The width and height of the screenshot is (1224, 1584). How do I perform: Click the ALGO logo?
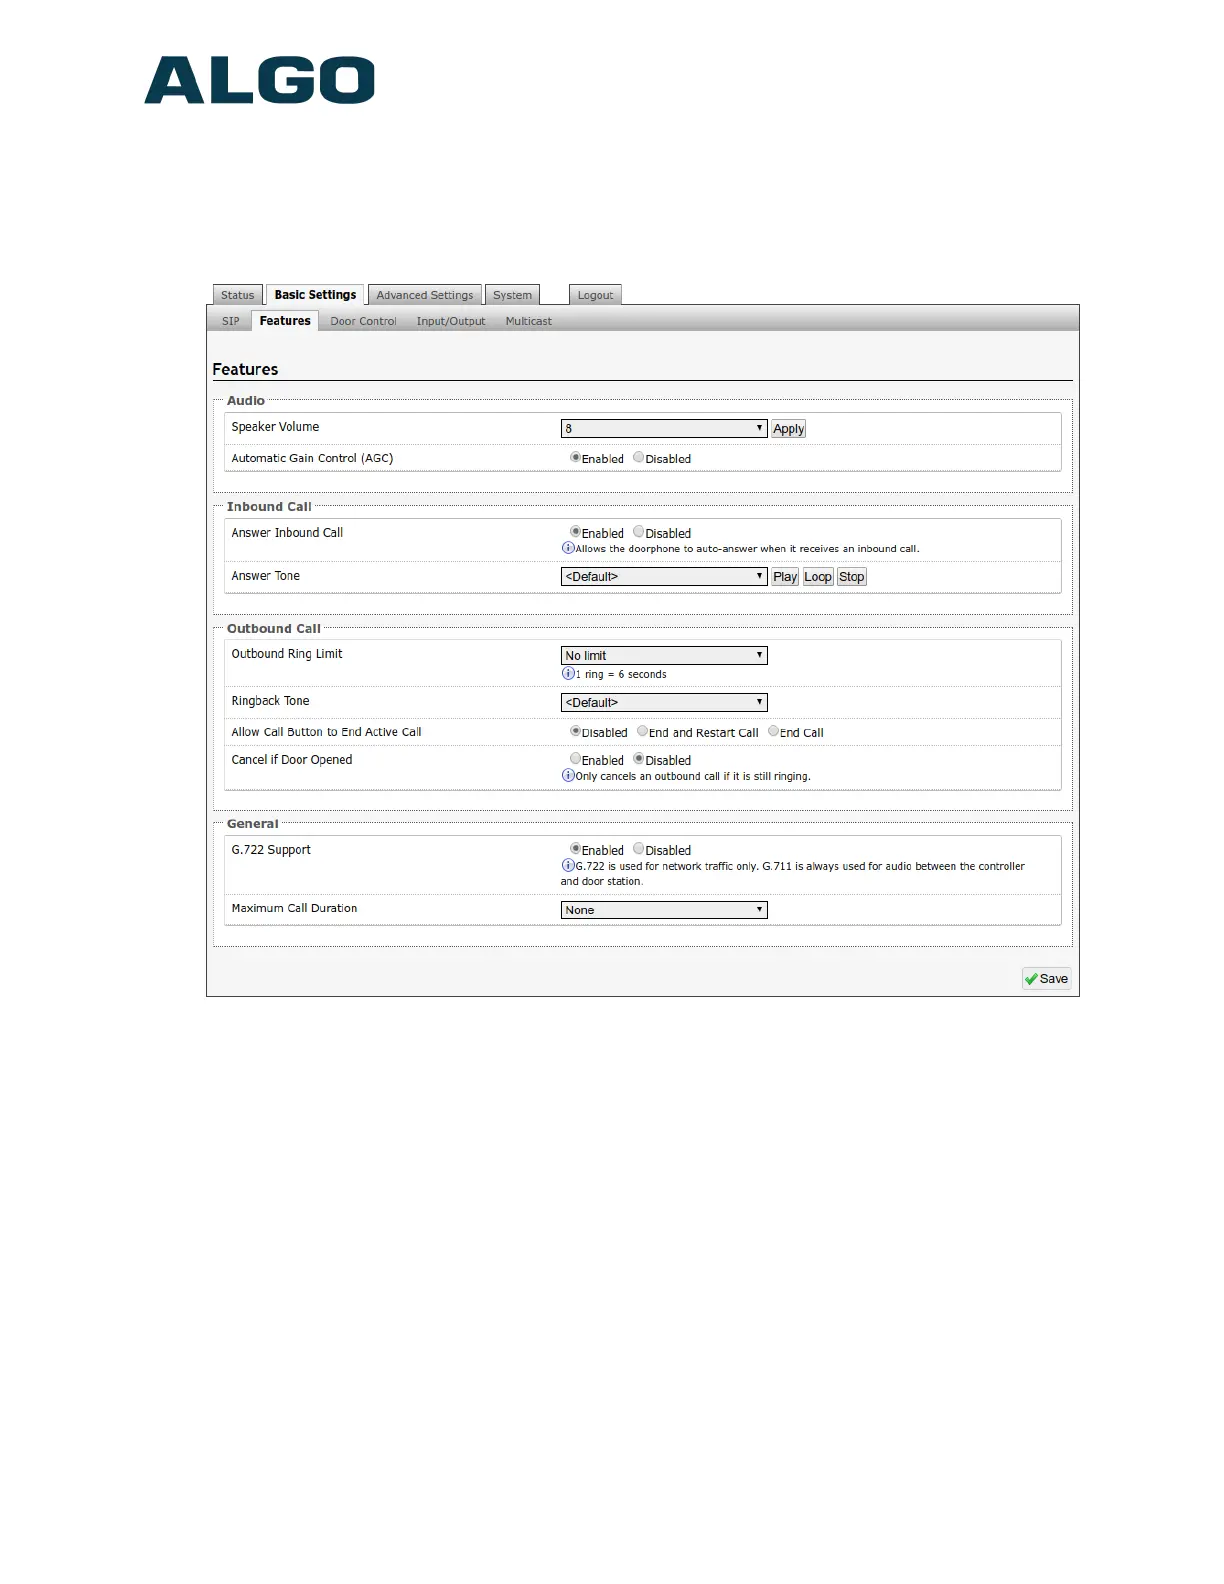click(x=260, y=80)
